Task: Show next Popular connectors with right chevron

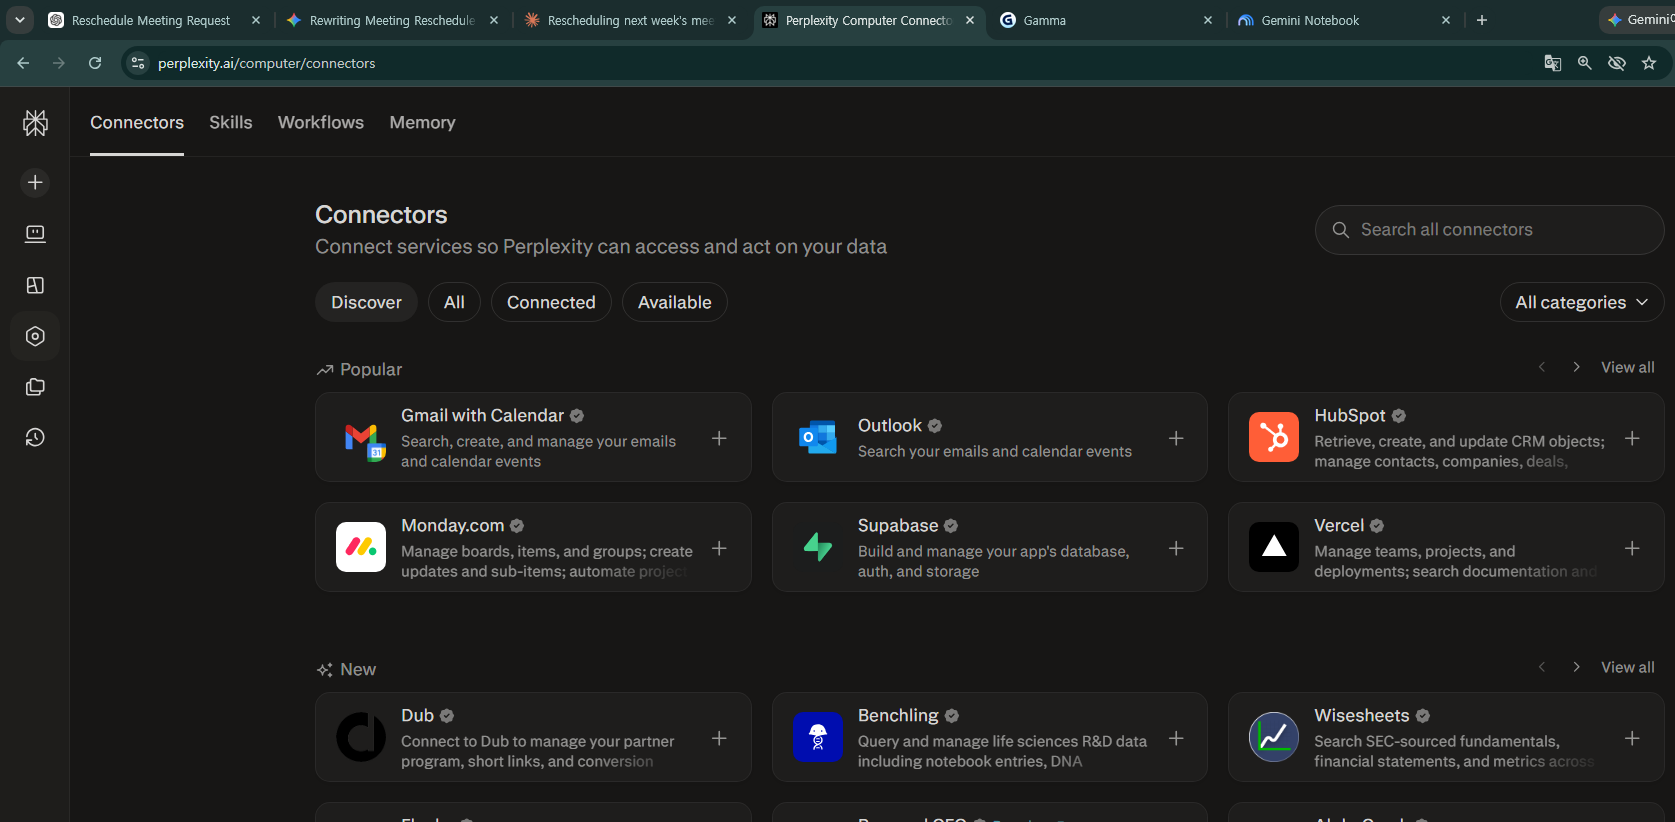Action: point(1576,367)
